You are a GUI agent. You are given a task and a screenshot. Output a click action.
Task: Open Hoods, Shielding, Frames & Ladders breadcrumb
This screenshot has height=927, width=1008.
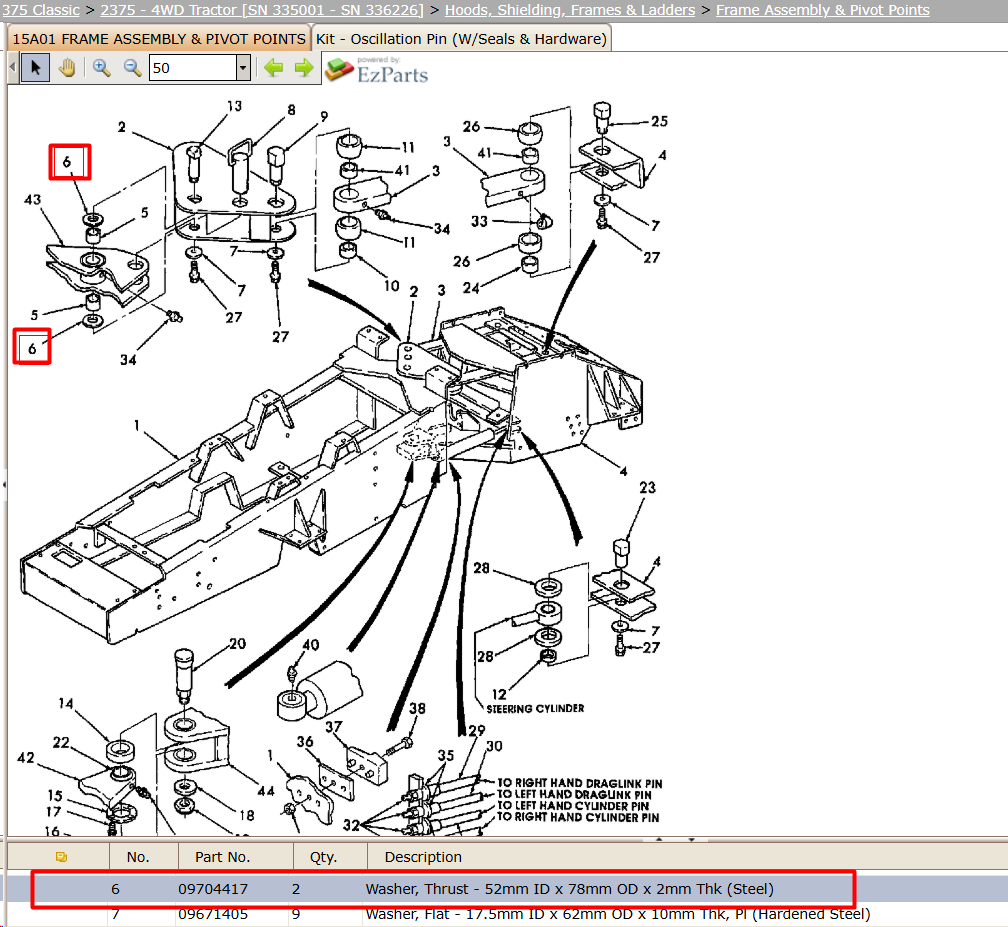(570, 10)
